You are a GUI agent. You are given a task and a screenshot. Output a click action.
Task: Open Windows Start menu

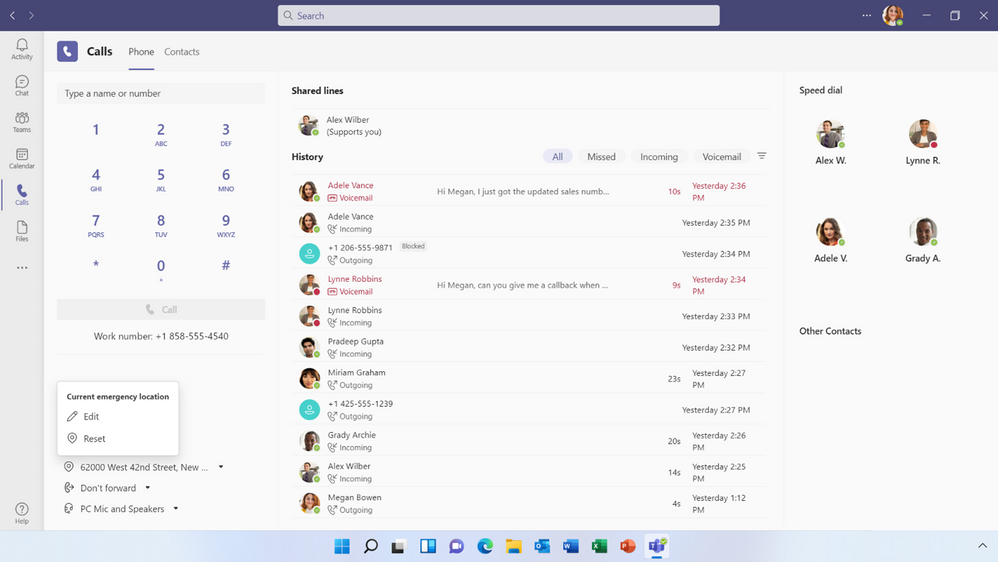342,546
